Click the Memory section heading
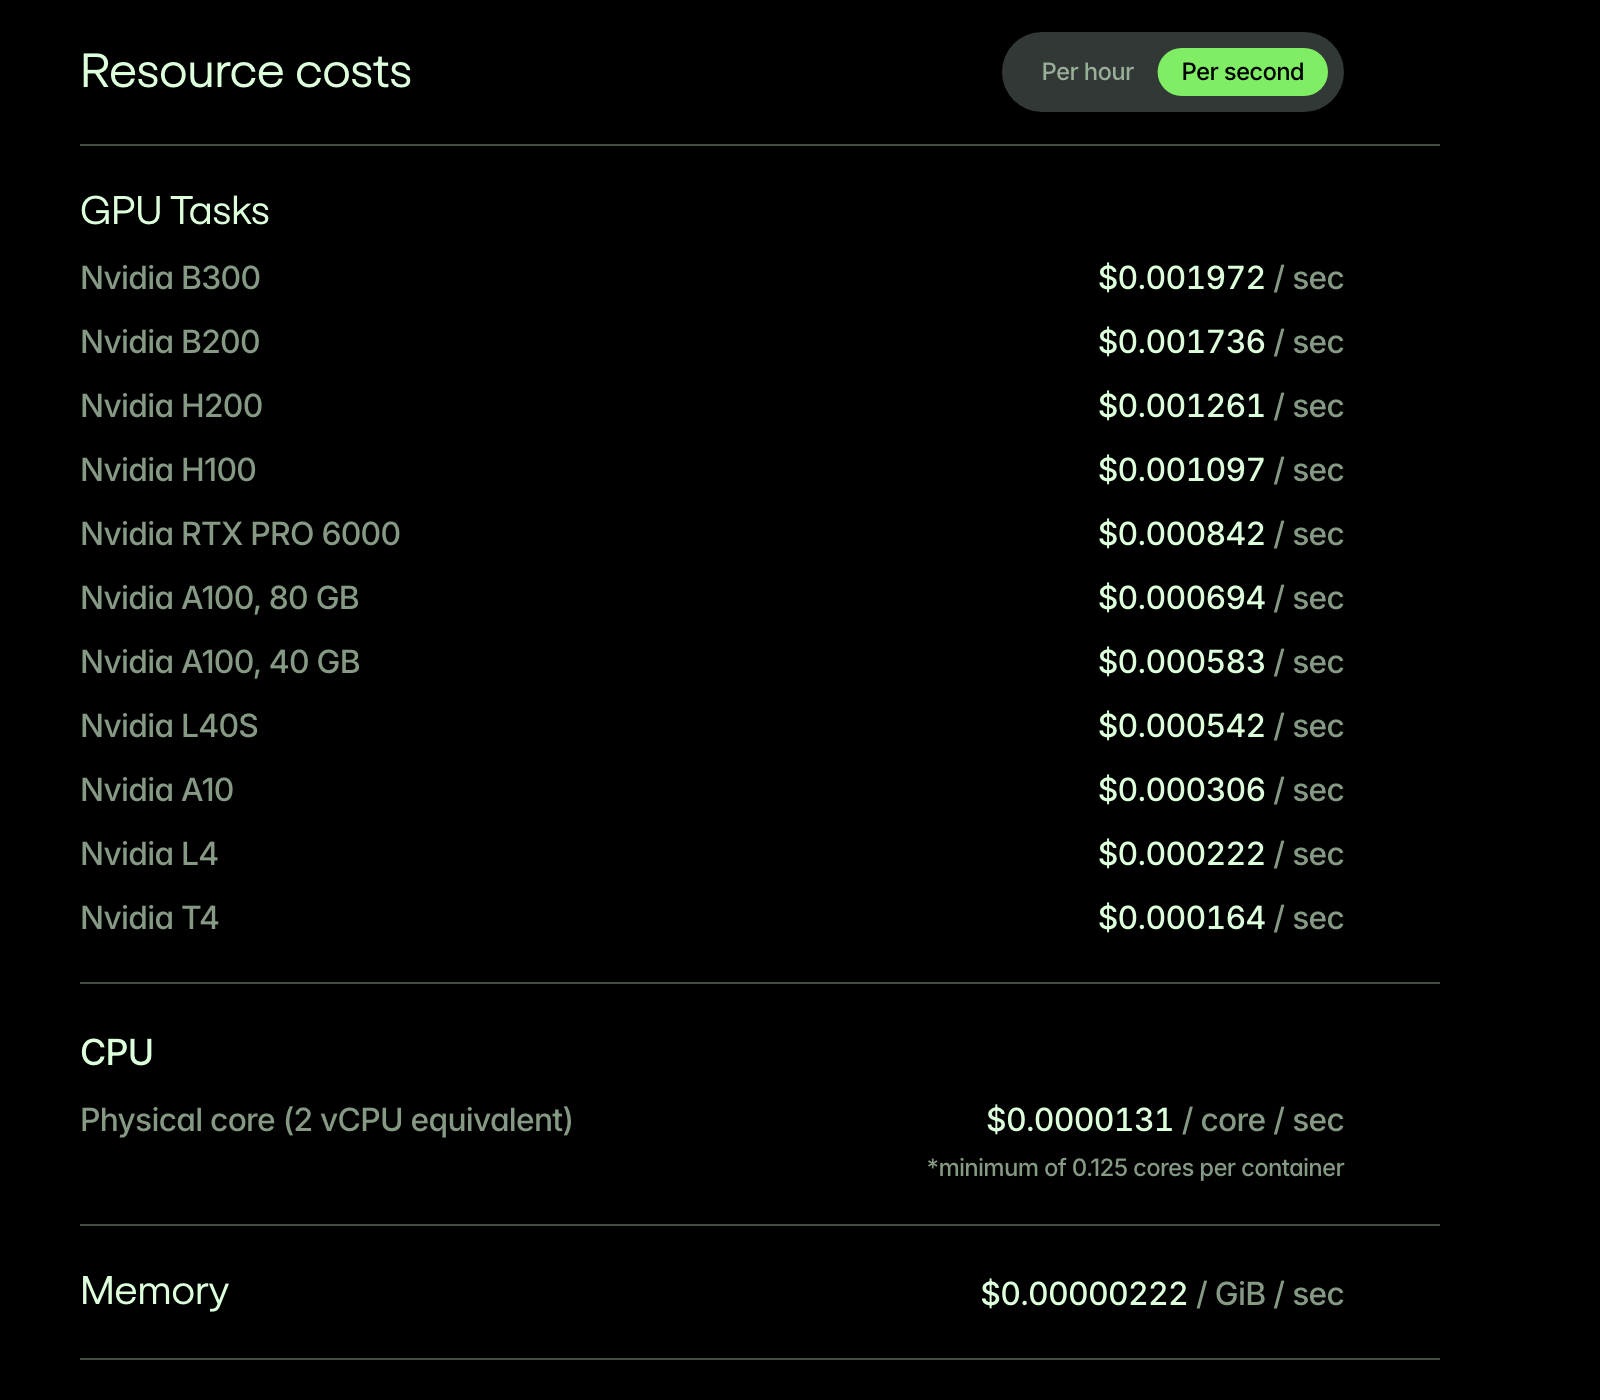The width and height of the screenshot is (1600, 1400). click(x=155, y=1291)
